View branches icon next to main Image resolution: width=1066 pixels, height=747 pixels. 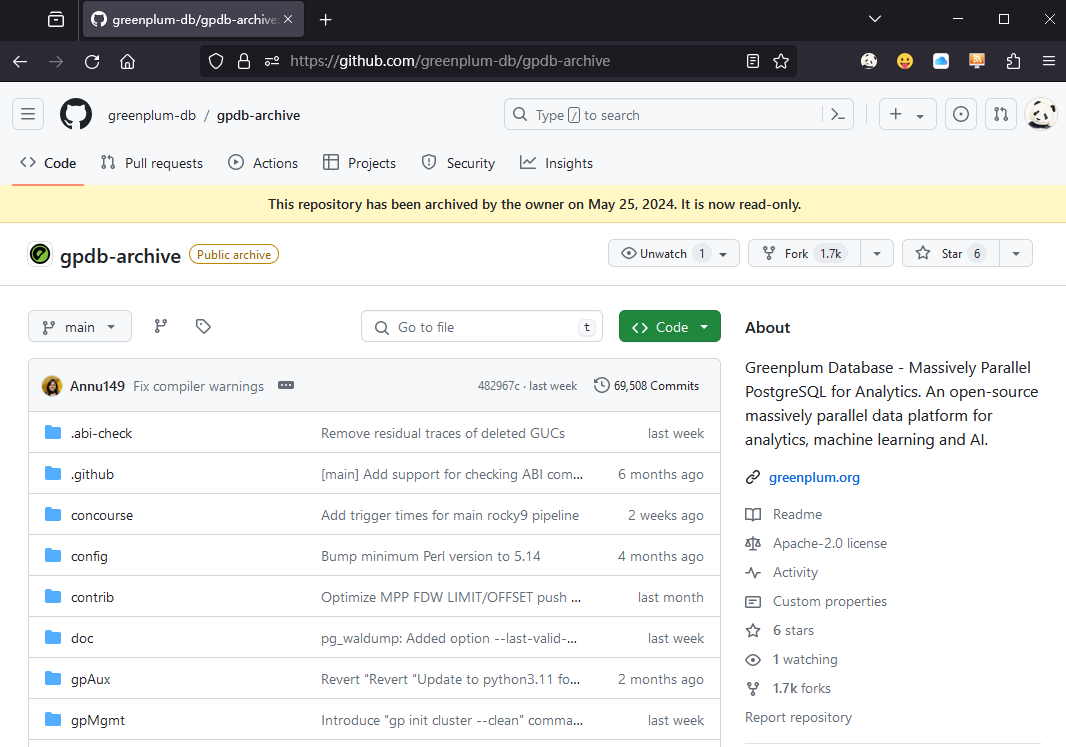[160, 326]
